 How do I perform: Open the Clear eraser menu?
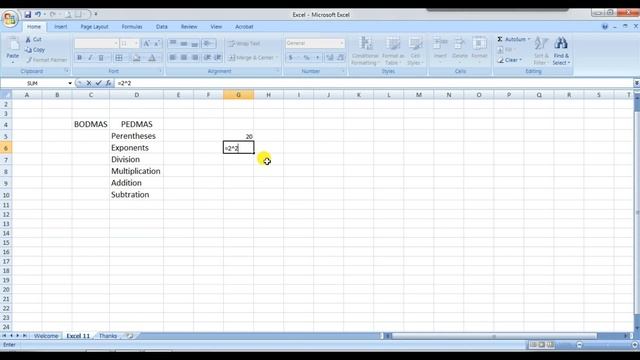tap(509, 60)
